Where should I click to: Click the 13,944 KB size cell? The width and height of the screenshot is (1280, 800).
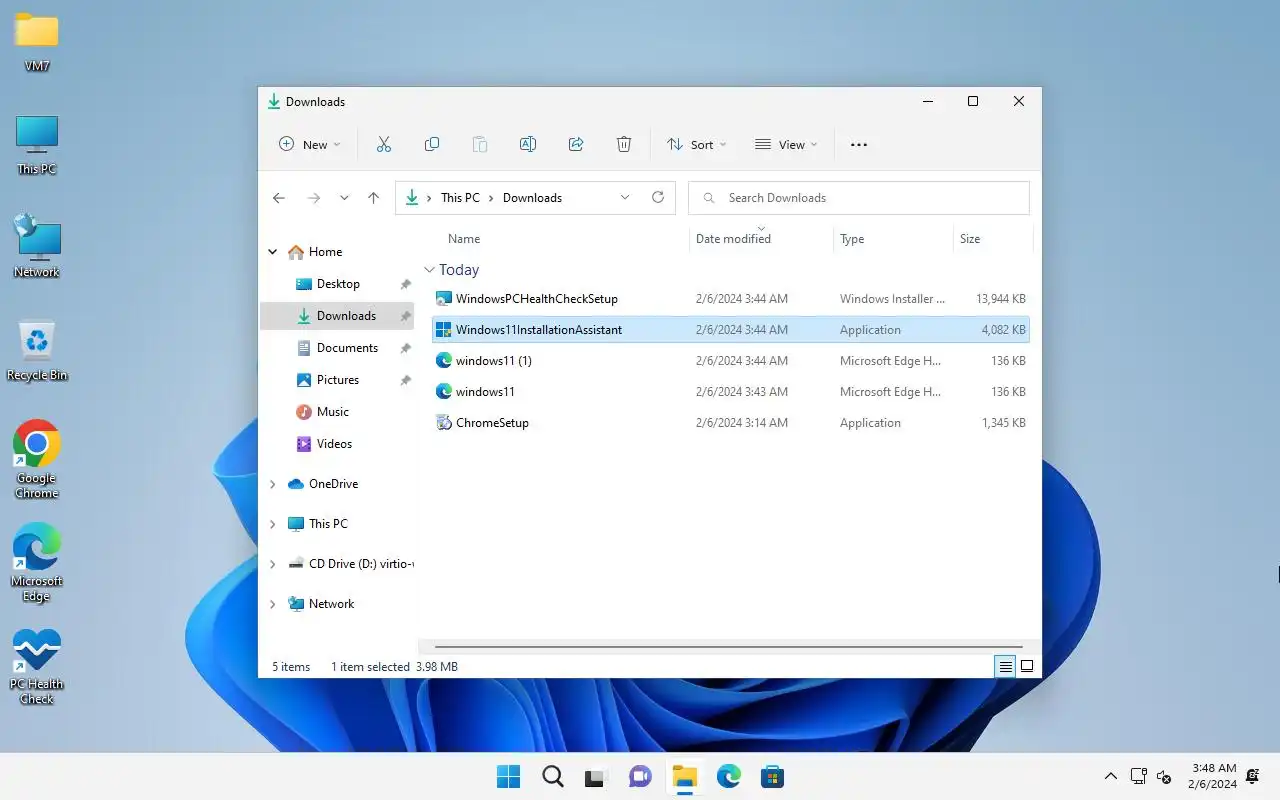point(1000,299)
